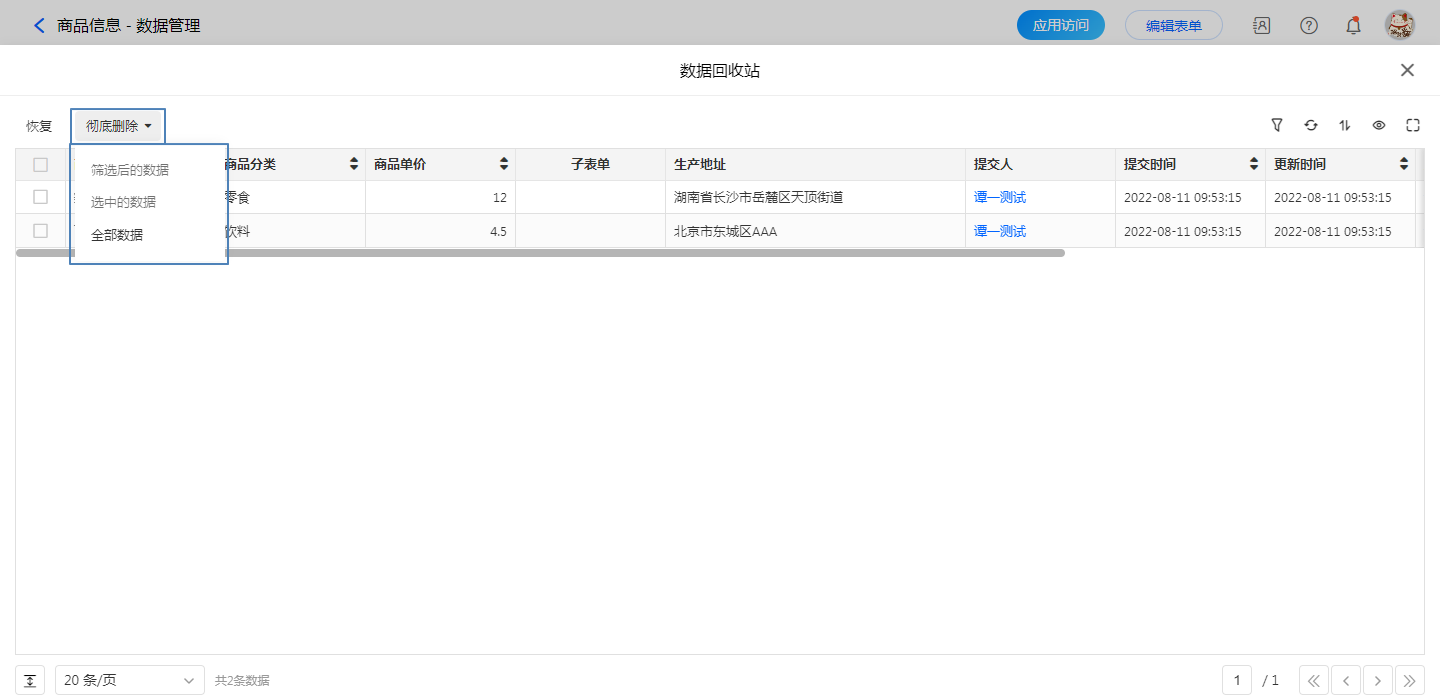Open the contacts book icon in header
This screenshot has height=700, width=1440.
click(x=1262, y=26)
